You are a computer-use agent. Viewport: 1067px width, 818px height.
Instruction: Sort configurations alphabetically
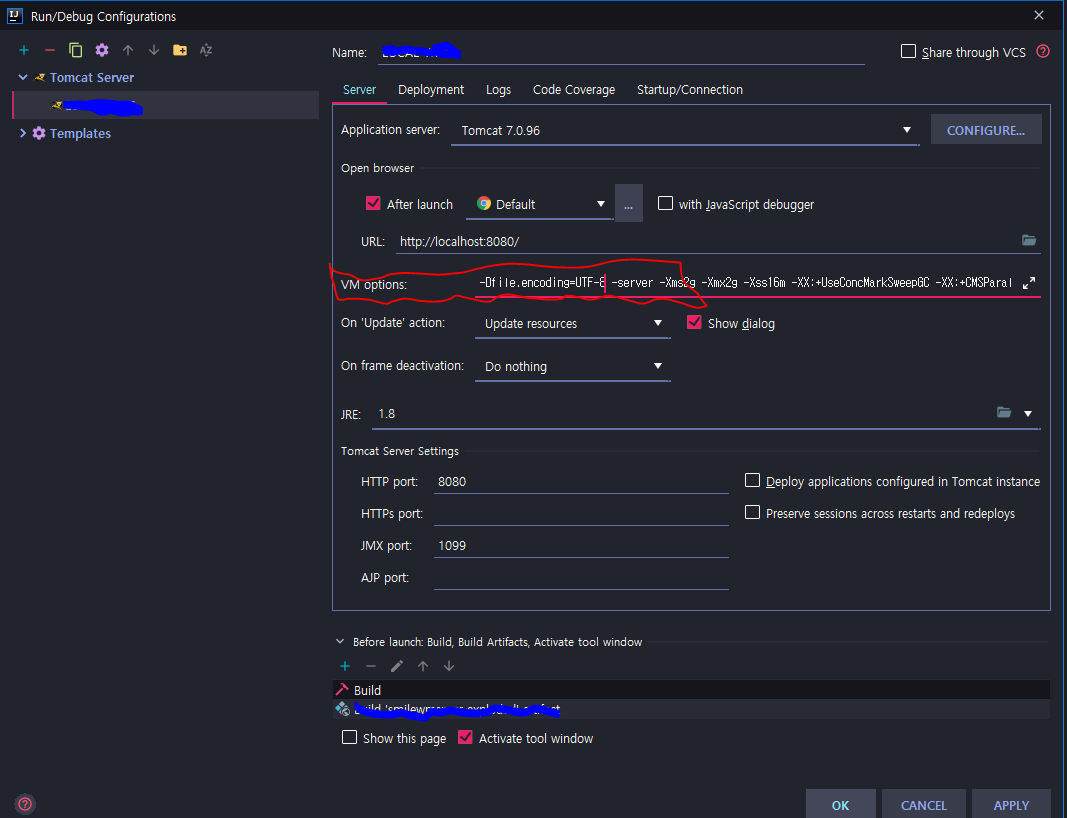206,50
